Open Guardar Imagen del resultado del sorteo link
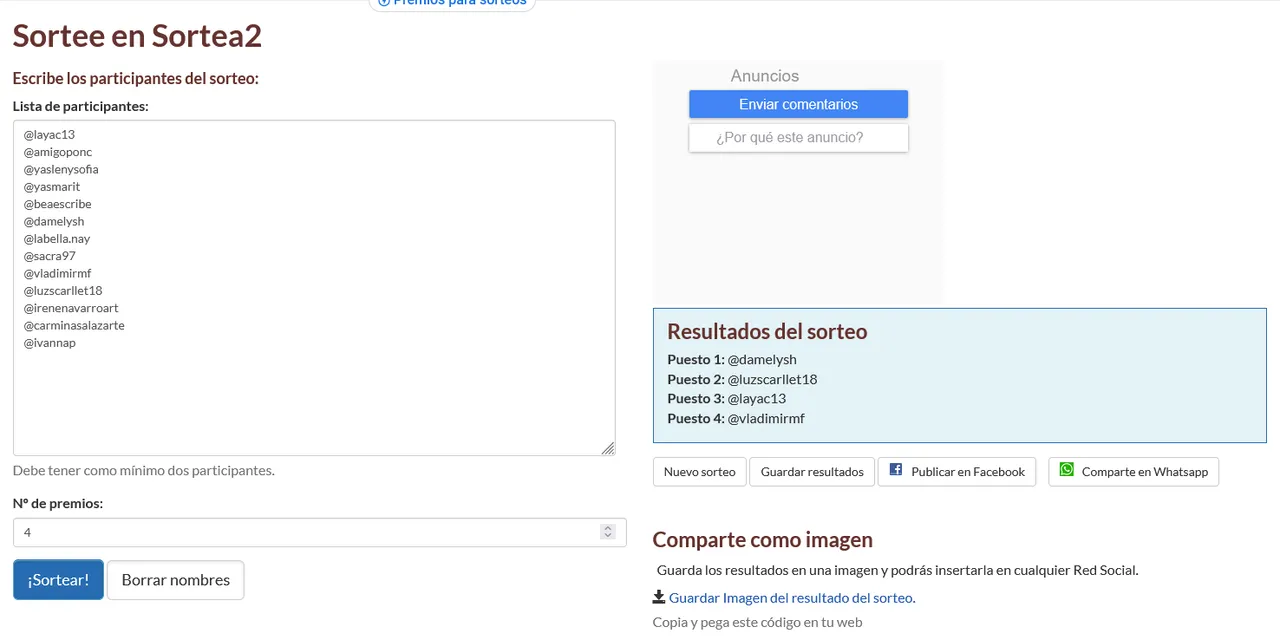Image resolution: width=1280 pixels, height=640 pixels. (x=791, y=598)
